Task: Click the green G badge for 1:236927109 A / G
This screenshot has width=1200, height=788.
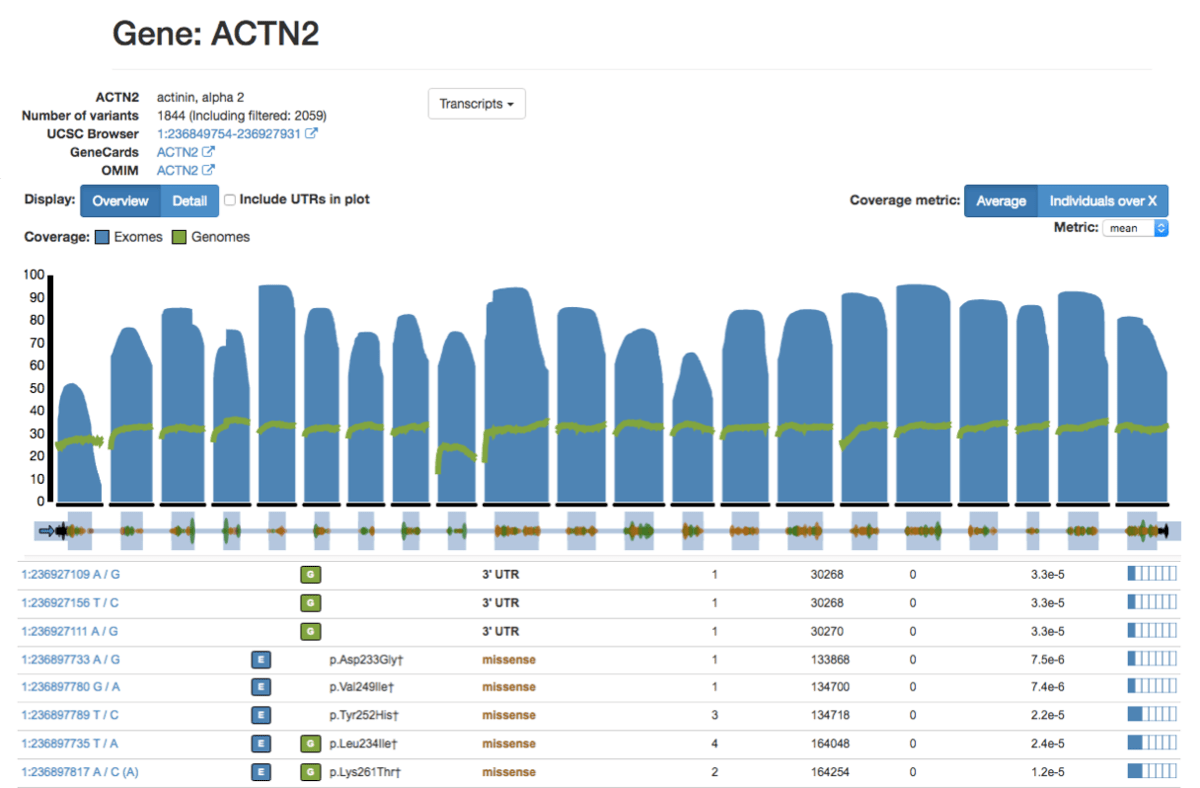Action: (310, 575)
